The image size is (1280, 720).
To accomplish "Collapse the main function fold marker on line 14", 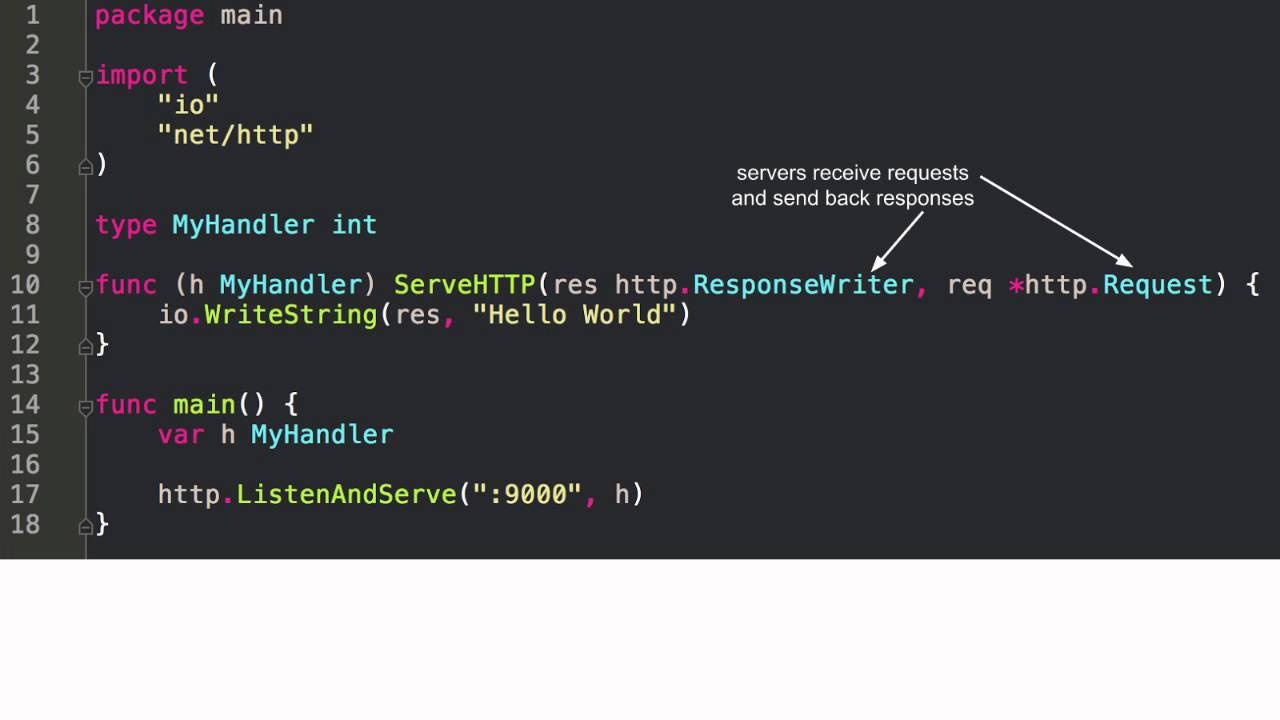I will 86,408.
